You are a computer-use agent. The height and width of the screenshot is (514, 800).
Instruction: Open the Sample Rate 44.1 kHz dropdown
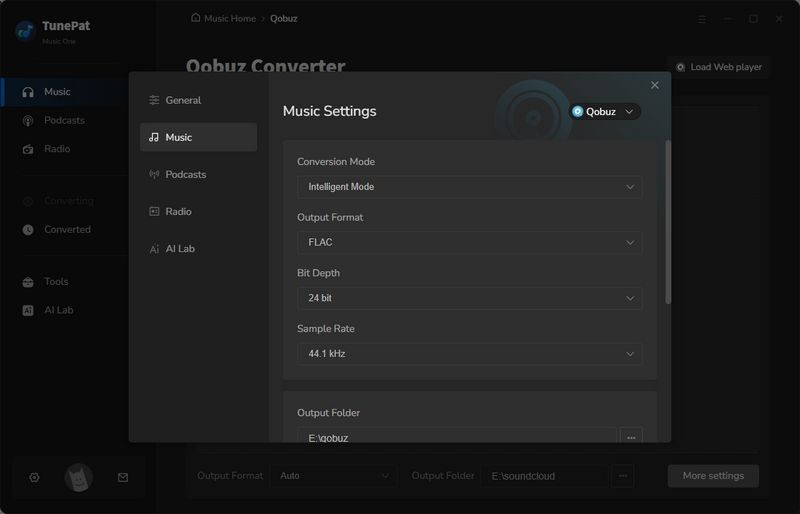pos(469,354)
